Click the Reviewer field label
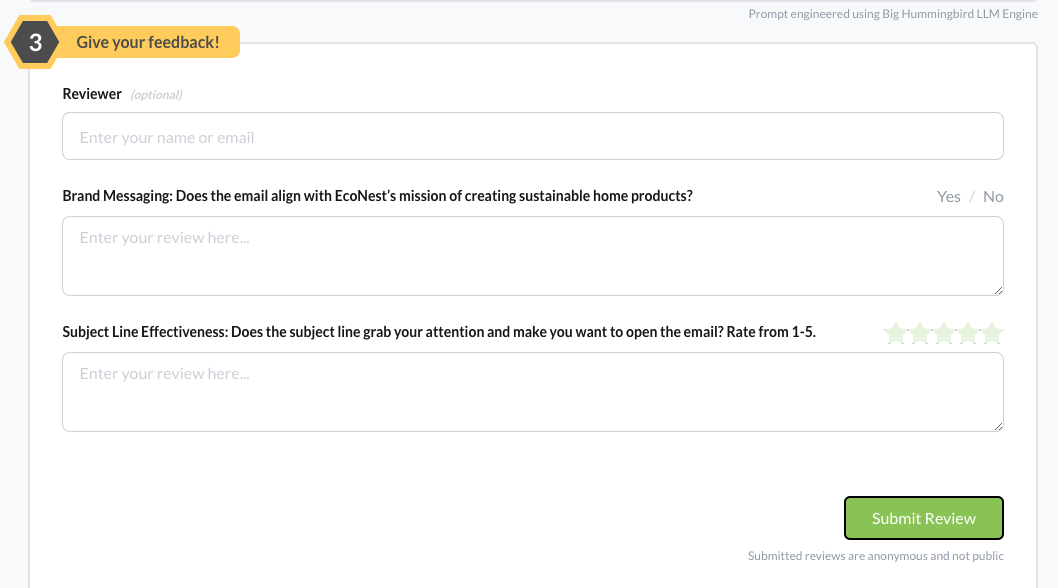Screen dimensions: 1057x588 [x=92, y=94]
